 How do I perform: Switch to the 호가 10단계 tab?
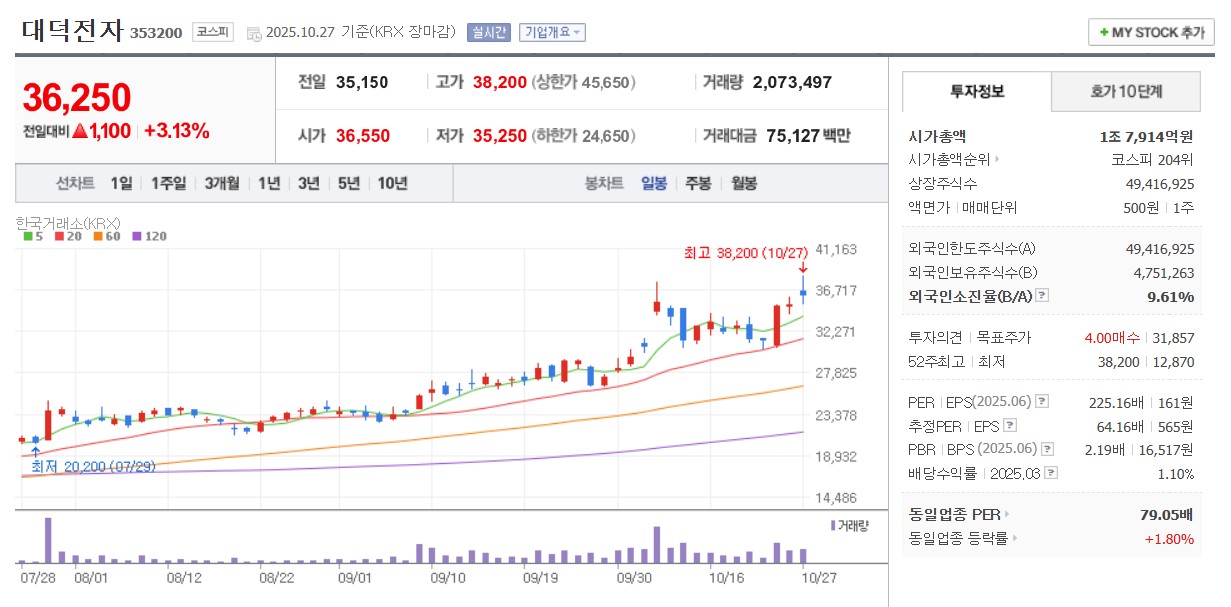pyautogui.click(x=1125, y=91)
